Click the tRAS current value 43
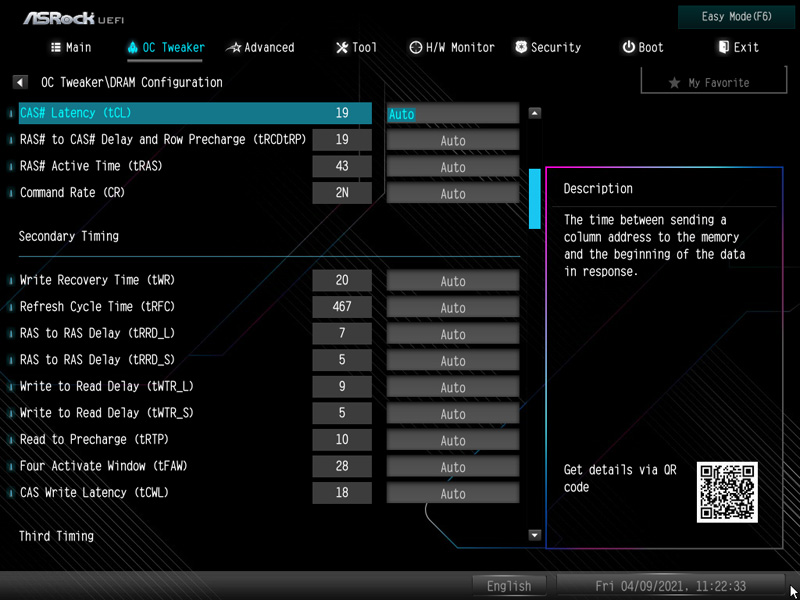The image size is (800, 600). click(x=342, y=166)
